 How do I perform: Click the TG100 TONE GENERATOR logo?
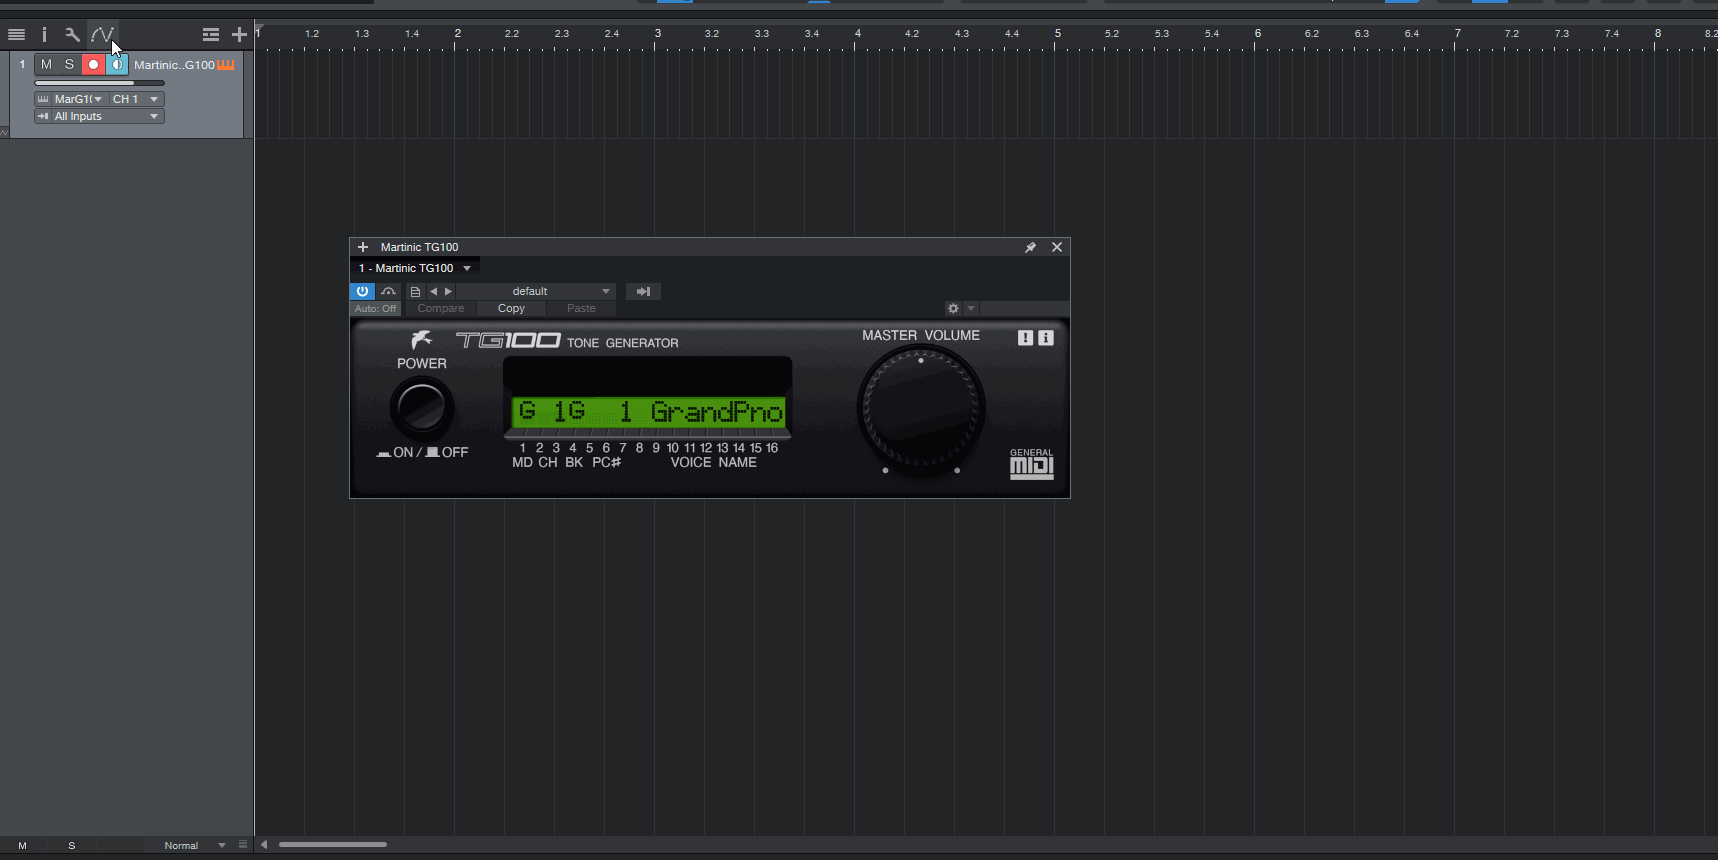(x=567, y=341)
